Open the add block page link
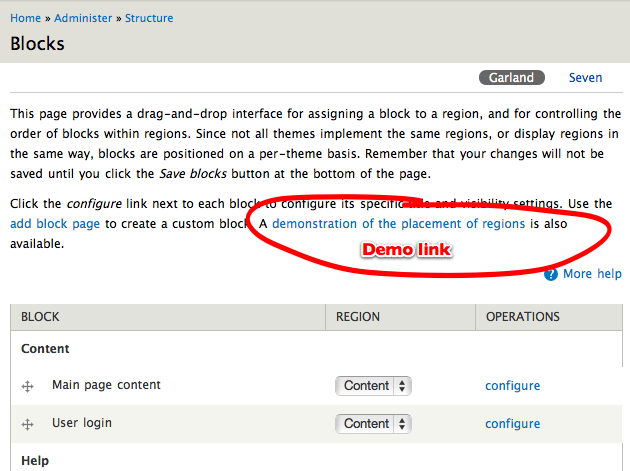The image size is (630, 471). click(x=55, y=224)
